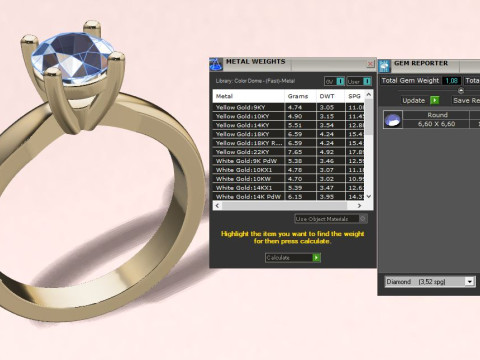Click the Diamond dropdown arrow button
This screenshot has width=480, height=360.
(470, 282)
